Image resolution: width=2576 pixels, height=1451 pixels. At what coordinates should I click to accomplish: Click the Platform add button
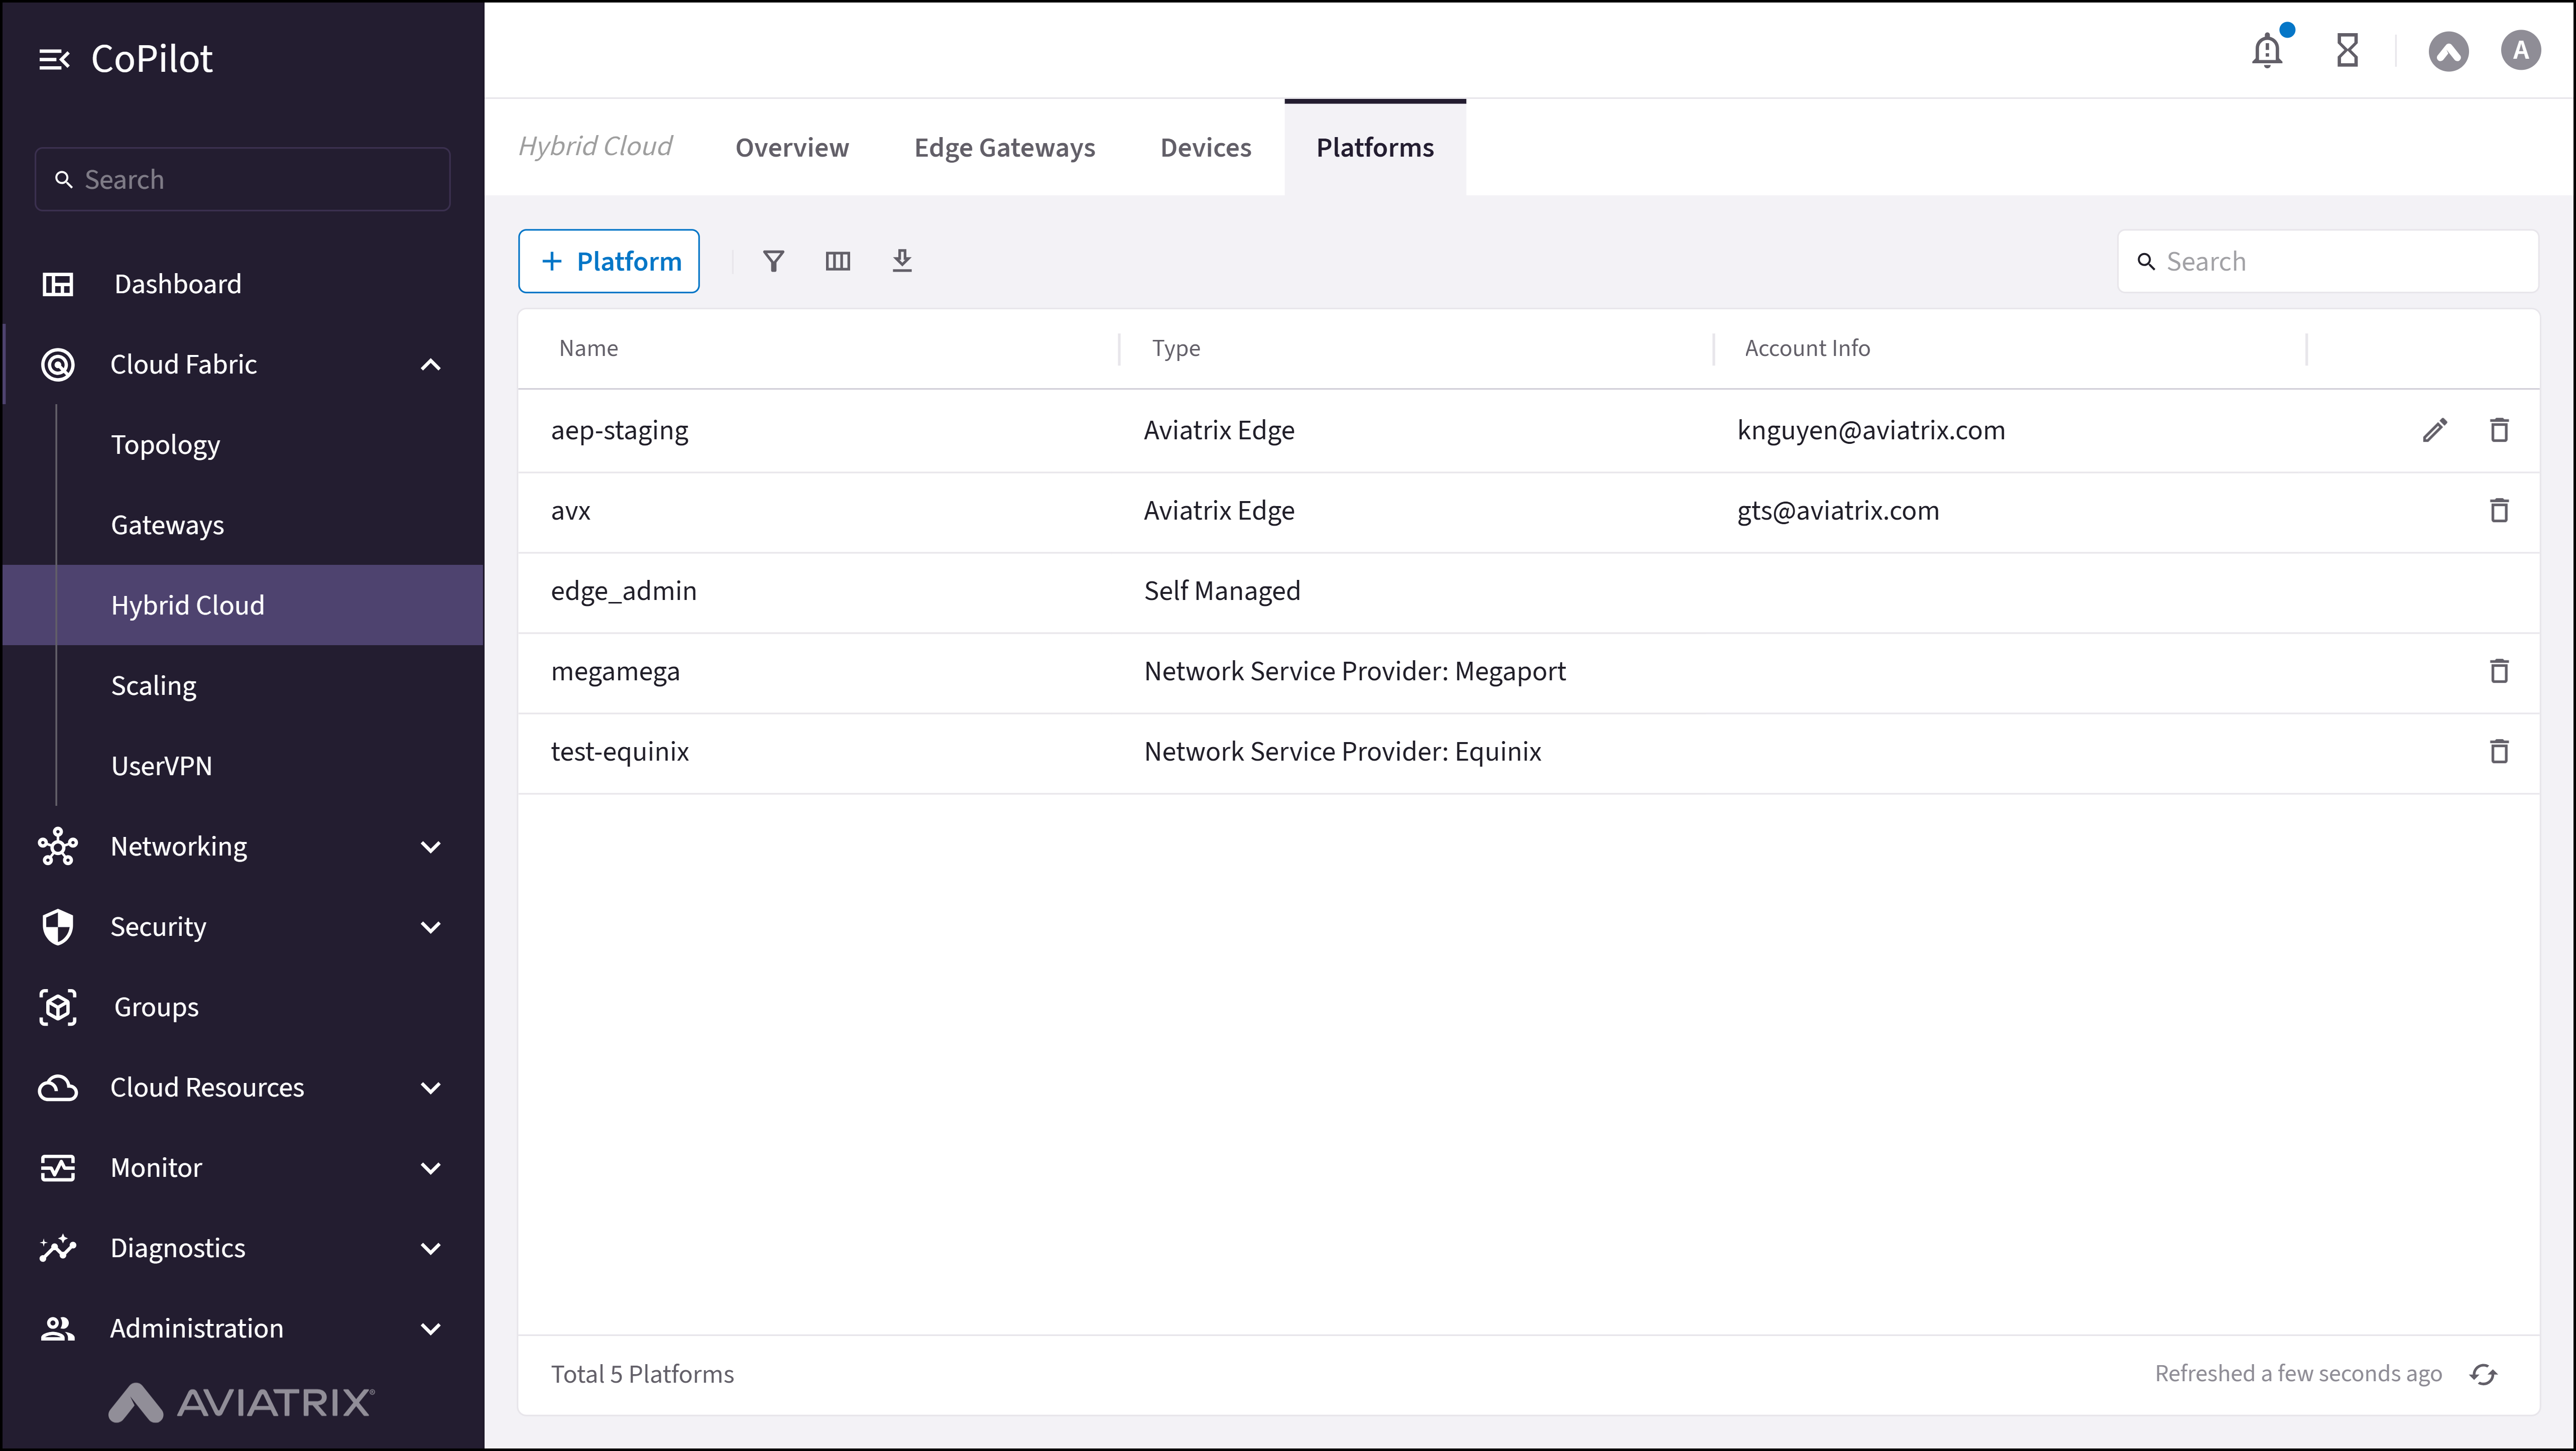tap(608, 261)
